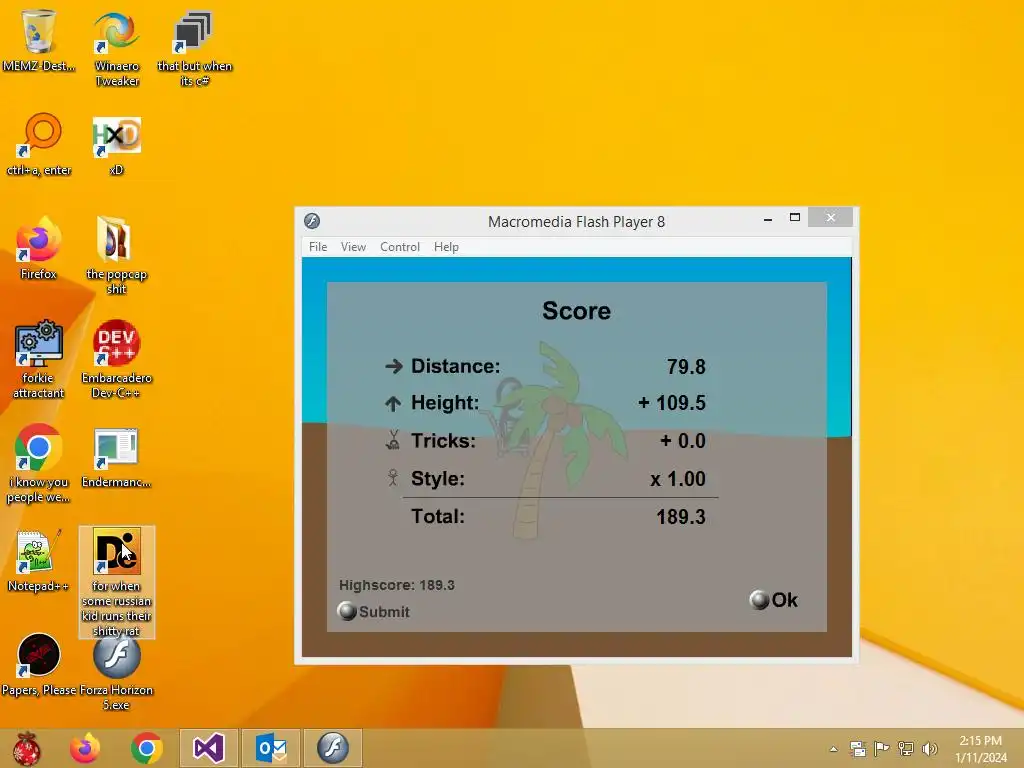The height and width of the screenshot is (768, 1024).
Task: Click the 'Highscore: 189.3' text
Action: point(396,585)
